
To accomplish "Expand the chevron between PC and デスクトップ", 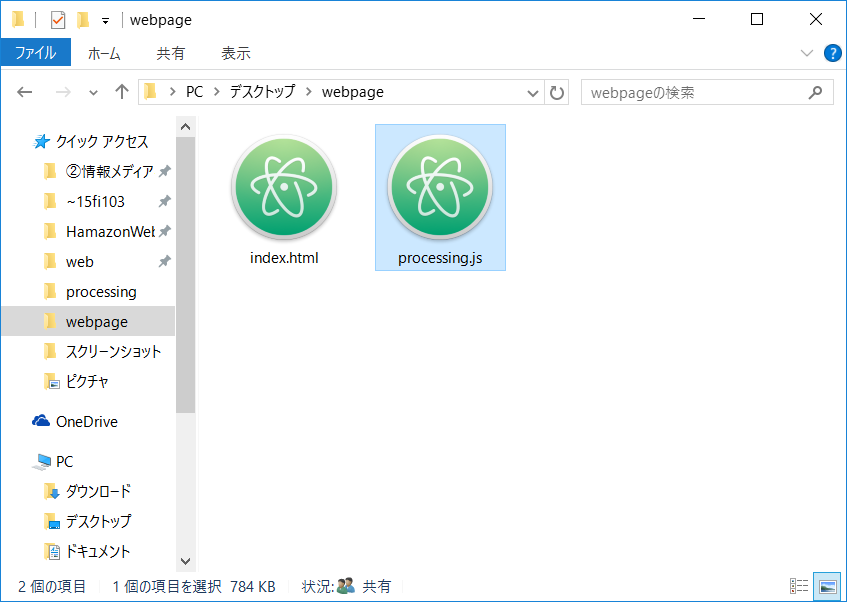I will (x=217, y=92).
